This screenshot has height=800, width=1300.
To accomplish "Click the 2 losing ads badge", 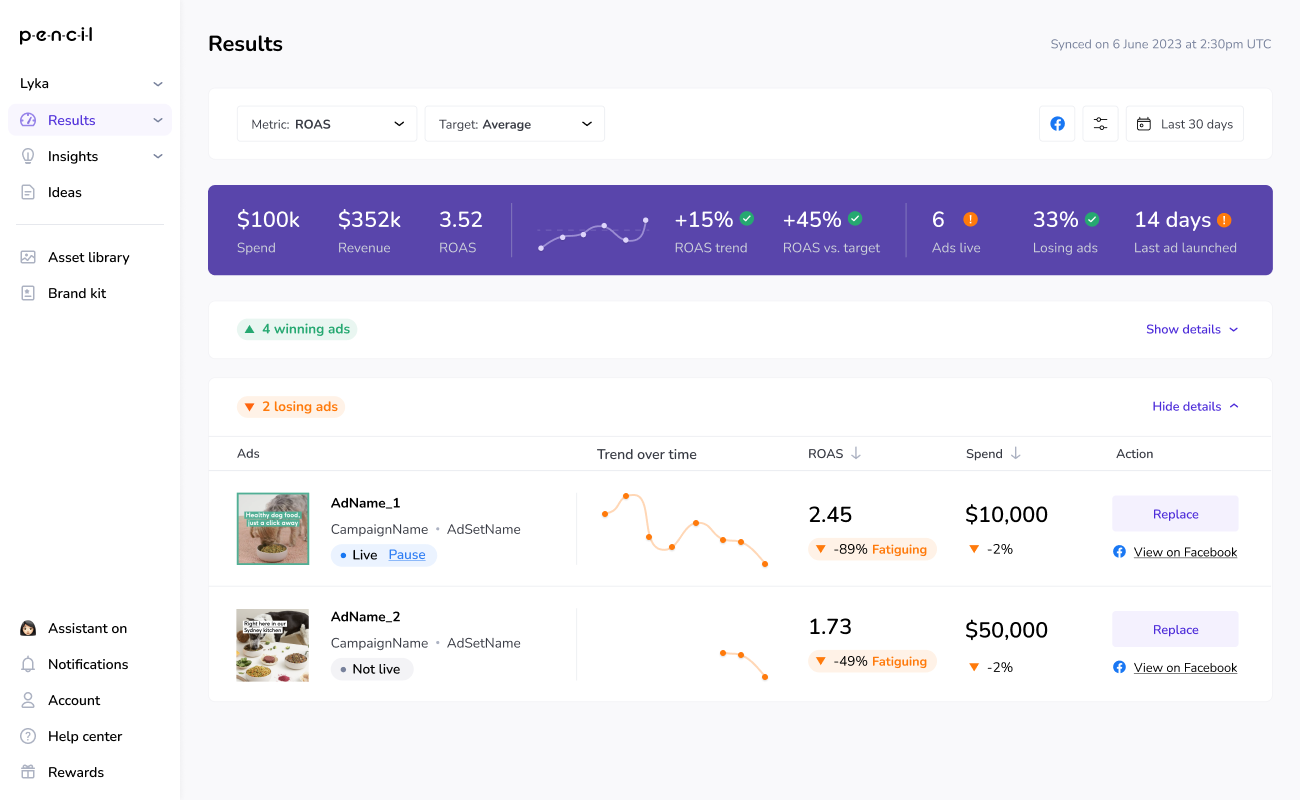I will click(291, 407).
